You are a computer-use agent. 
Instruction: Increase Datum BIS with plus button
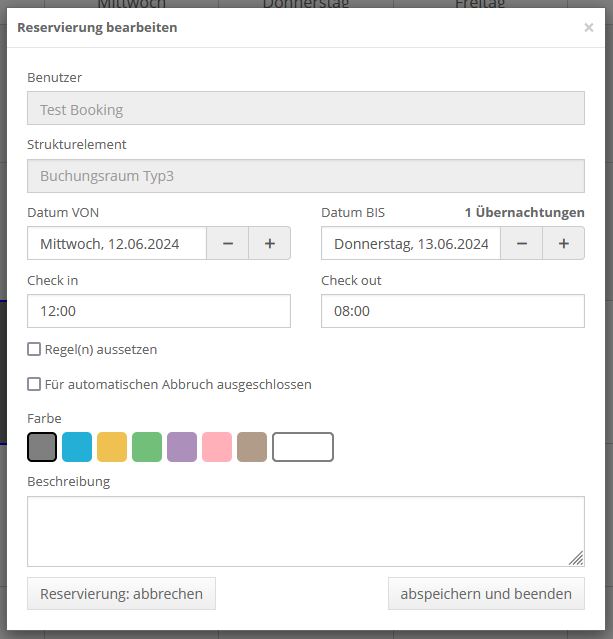tap(564, 244)
